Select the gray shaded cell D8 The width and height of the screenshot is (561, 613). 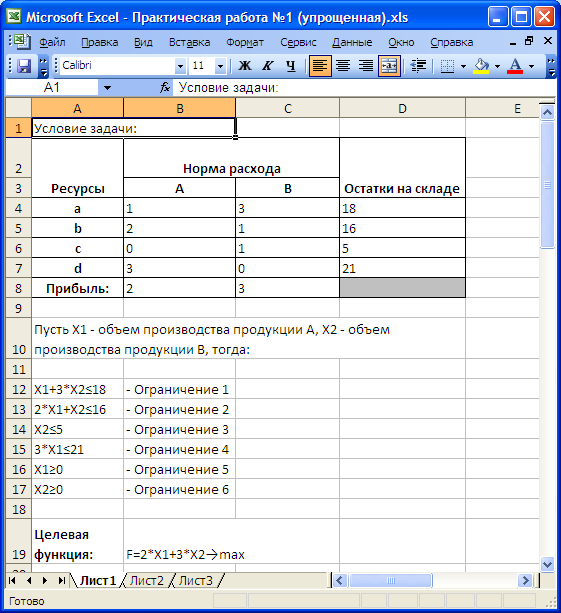[x=402, y=288]
